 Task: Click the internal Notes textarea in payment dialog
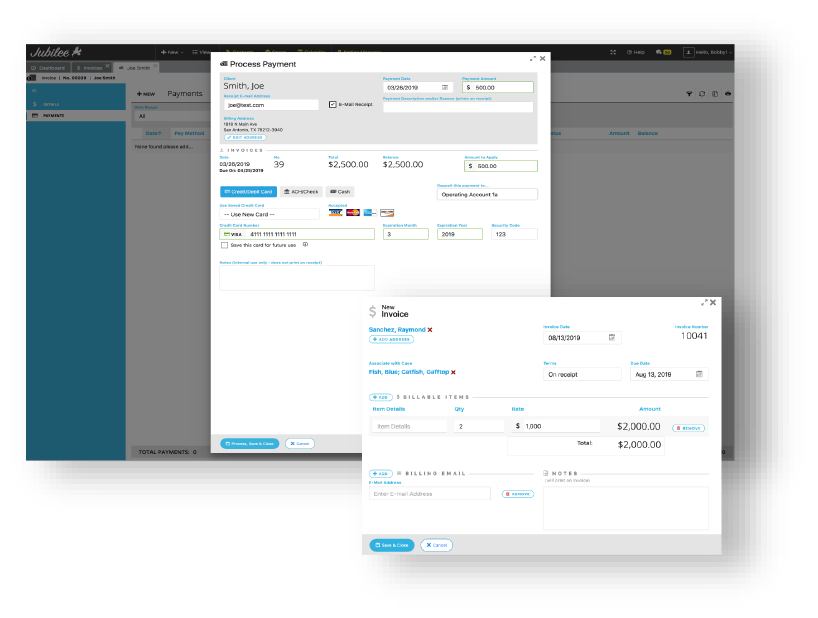pos(297,277)
